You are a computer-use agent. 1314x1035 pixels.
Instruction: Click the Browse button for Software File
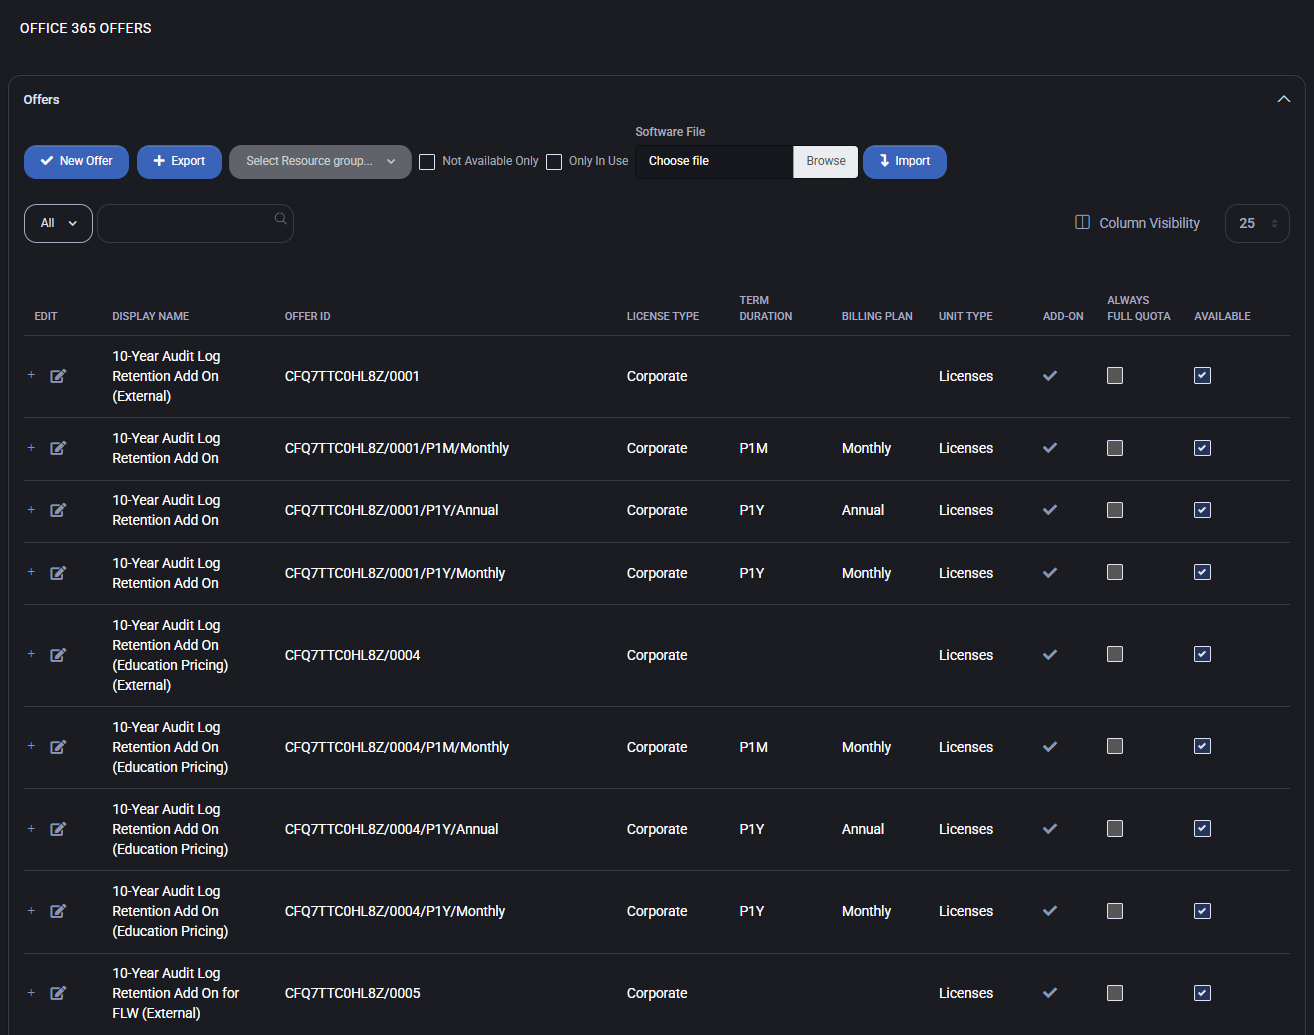click(824, 161)
